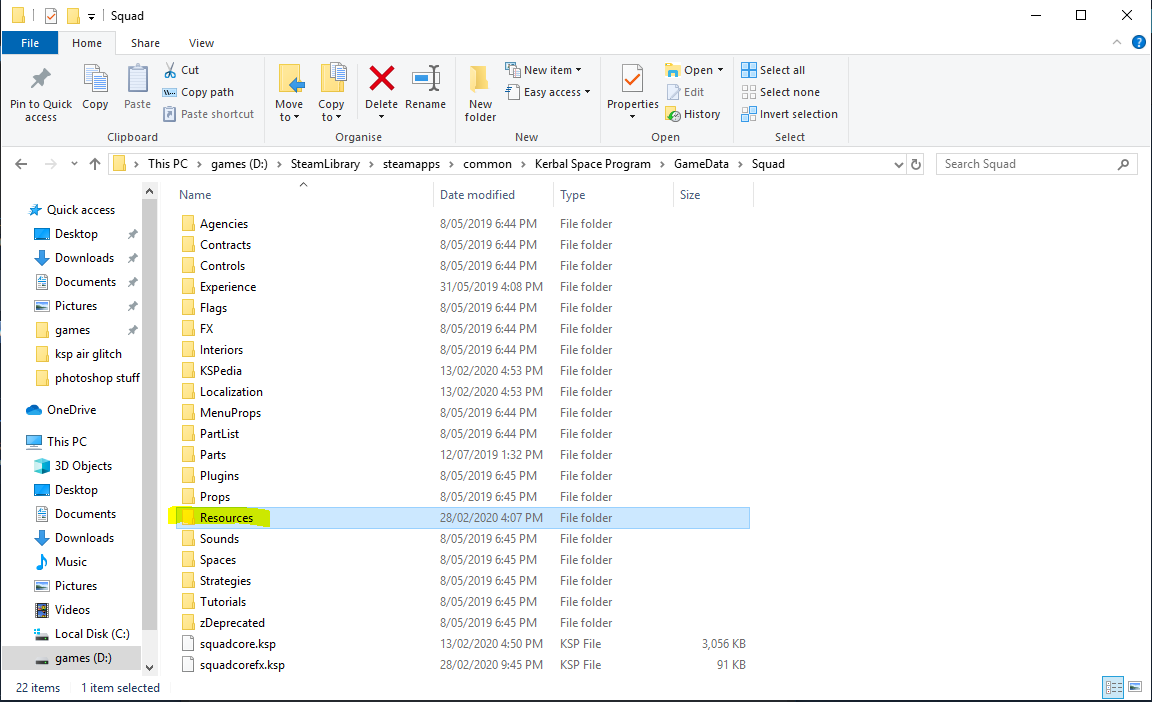This screenshot has height=702, width=1152.
Task: Refresh the current folder view
Action: pyautogui.click(x=916, y=164)
